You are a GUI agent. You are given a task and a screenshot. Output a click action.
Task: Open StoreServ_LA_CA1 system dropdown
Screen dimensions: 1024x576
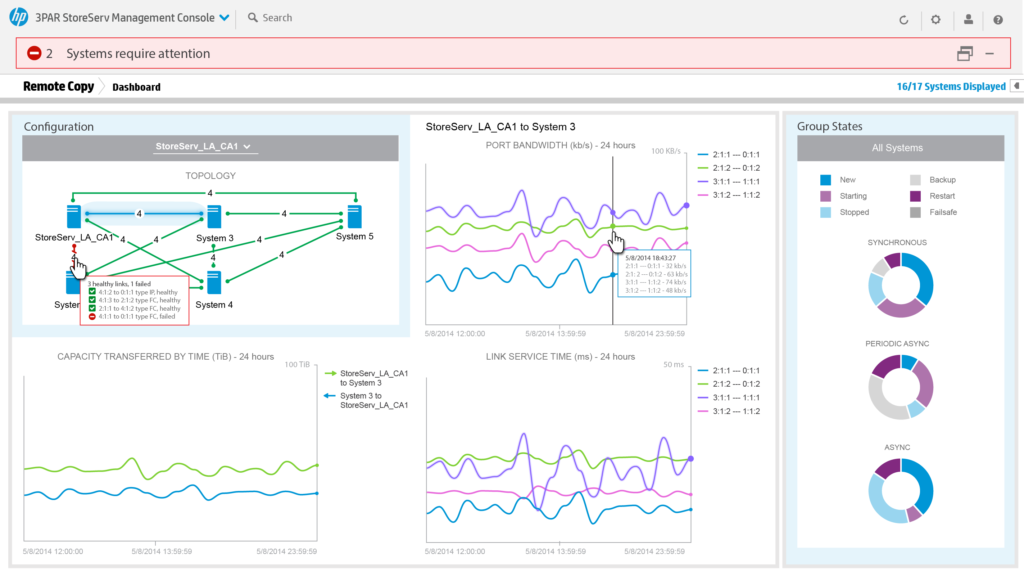(203, 146)
